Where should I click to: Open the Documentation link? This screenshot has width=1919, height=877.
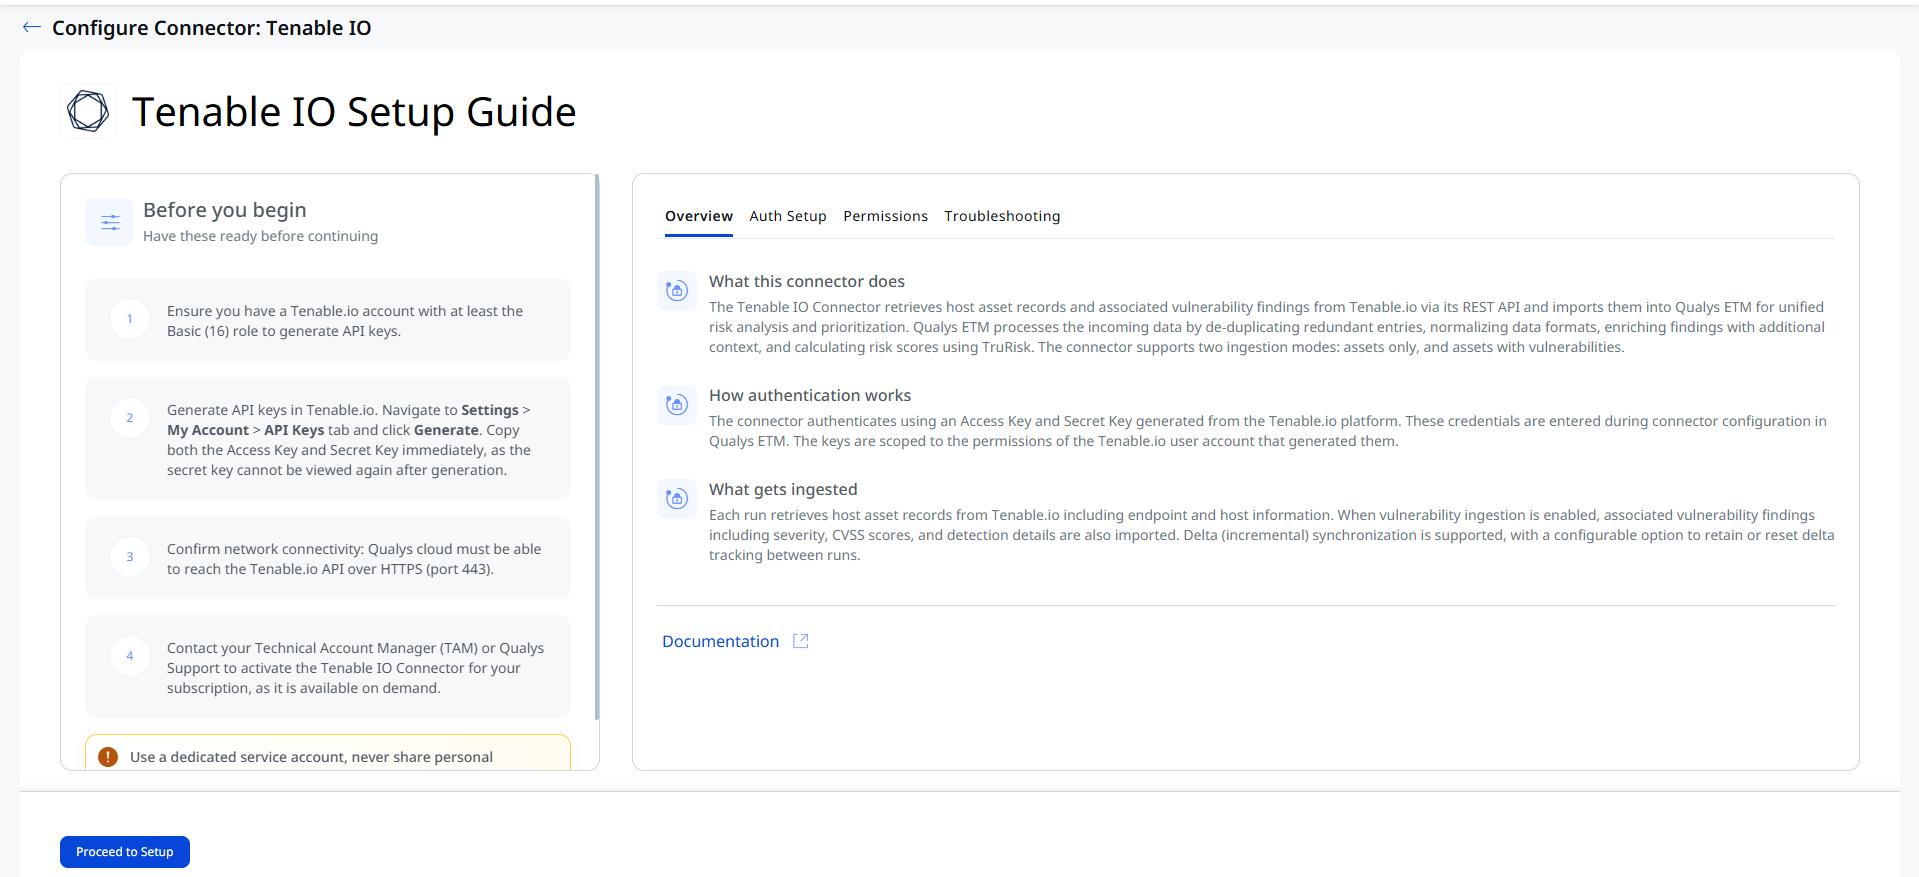(720, 641)
